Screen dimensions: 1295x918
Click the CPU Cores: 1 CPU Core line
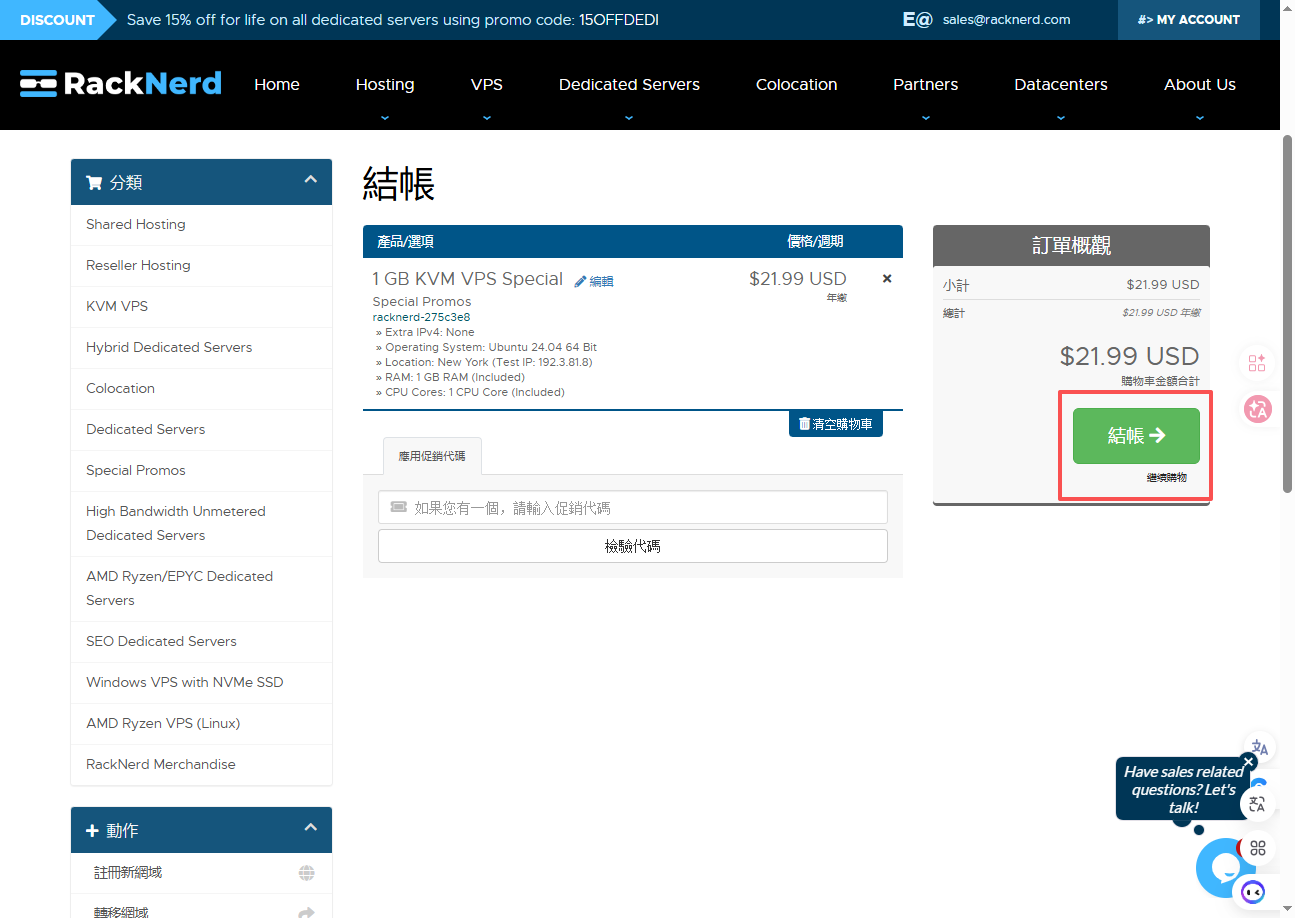click(470, 392)
